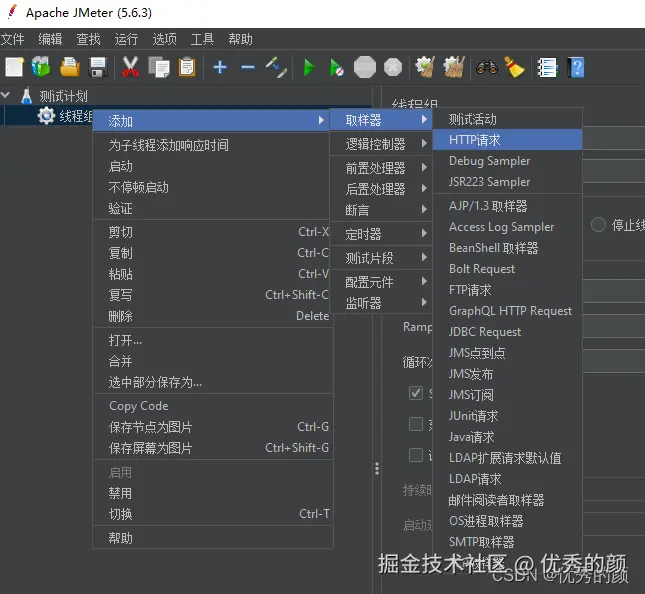Select 删除 in context menu

(x=211, y=316)
